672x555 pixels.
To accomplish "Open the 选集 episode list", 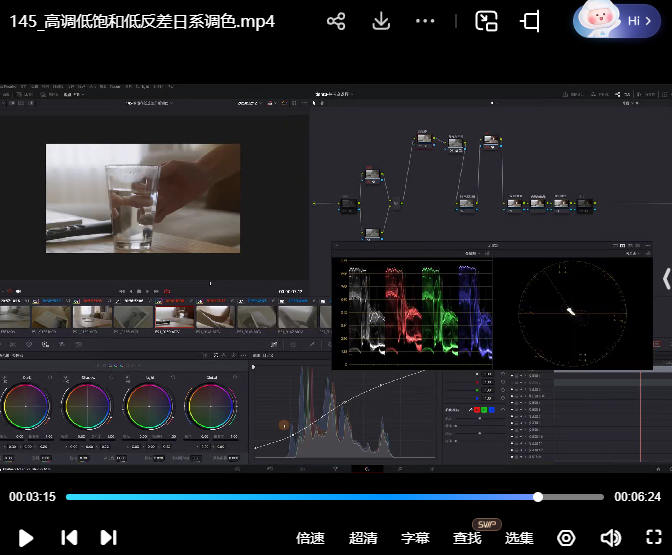I will click(519, 538).
